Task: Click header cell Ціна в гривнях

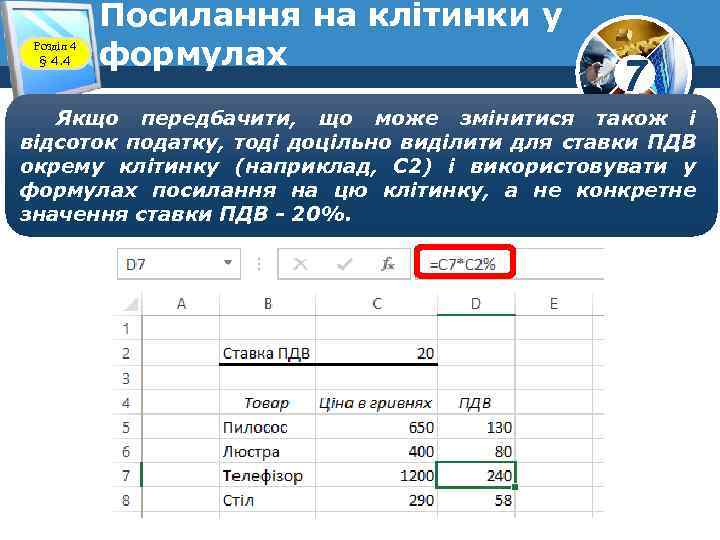Action: [x=377, y=403]
